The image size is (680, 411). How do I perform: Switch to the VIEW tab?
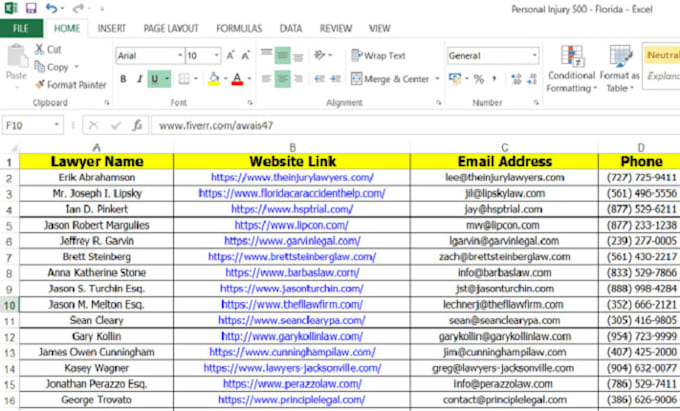[379, 29]
